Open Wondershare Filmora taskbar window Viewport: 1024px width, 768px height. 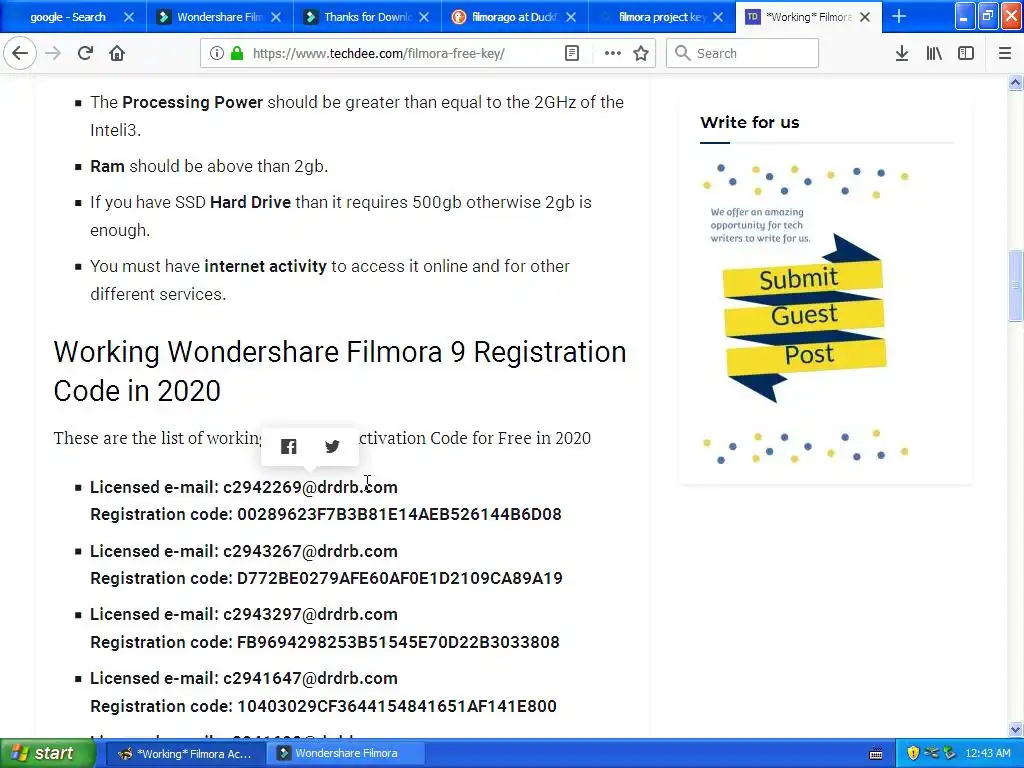click(346, 753)
